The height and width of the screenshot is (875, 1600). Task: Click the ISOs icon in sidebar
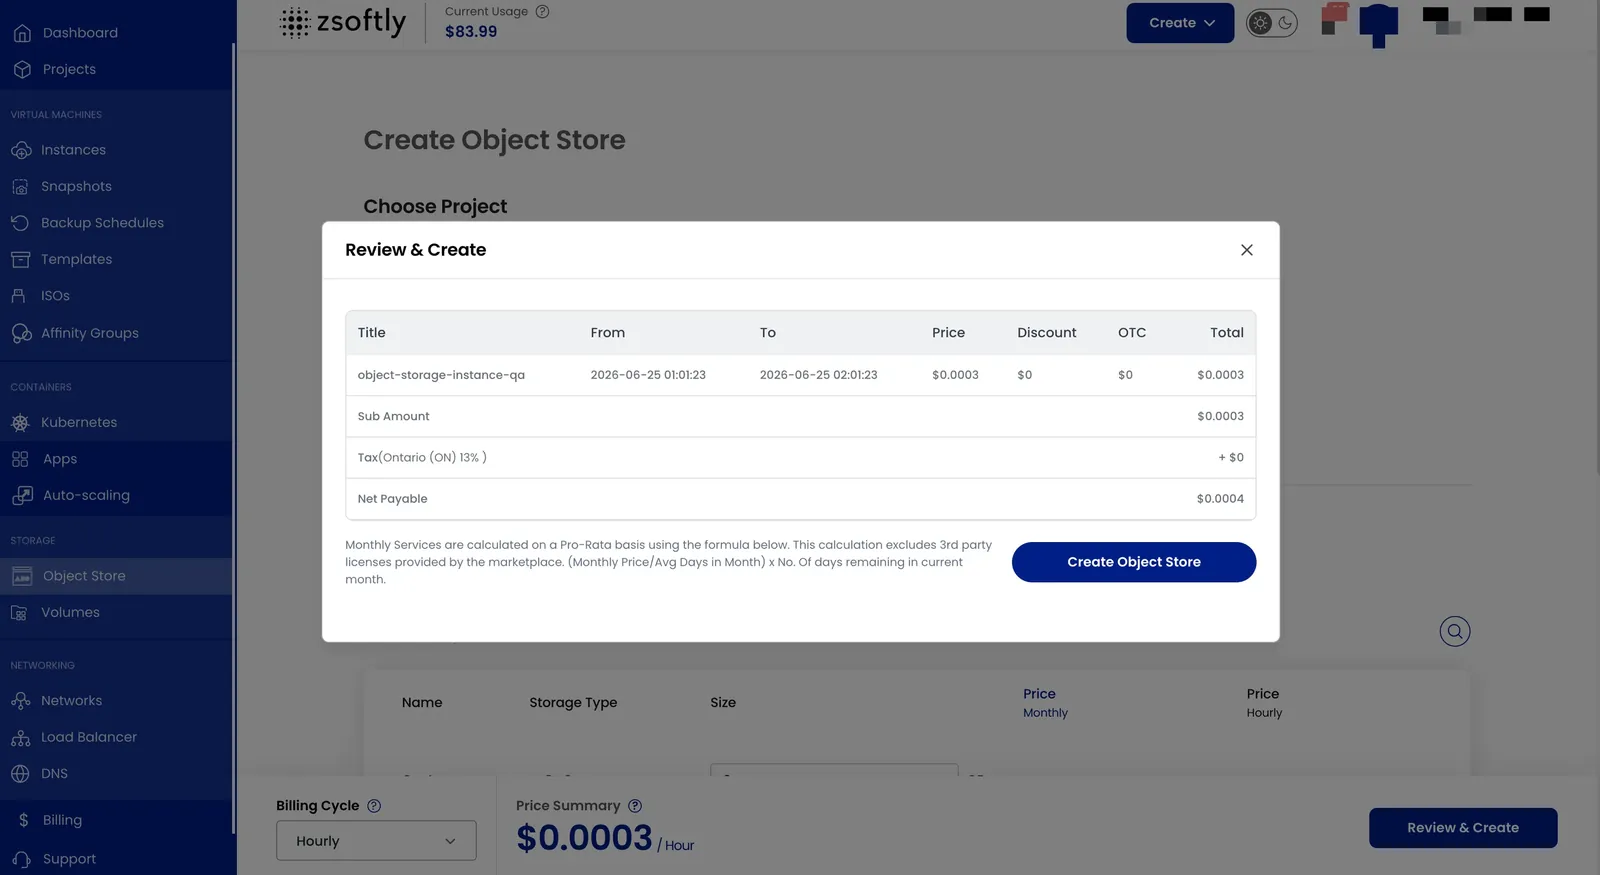pyautogui.click(x=19, y=296)
